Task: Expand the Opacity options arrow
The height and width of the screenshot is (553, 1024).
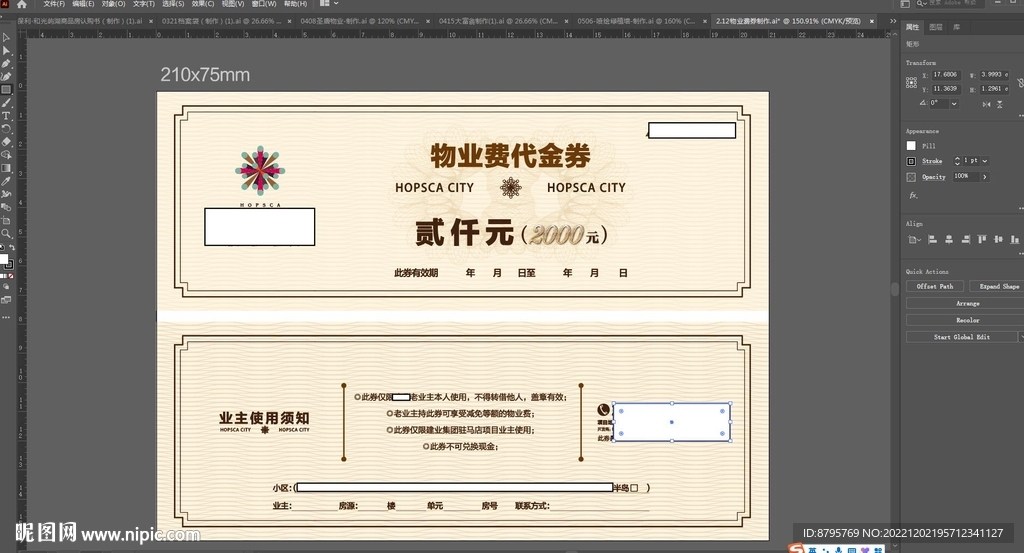Action: pos(985,177)
